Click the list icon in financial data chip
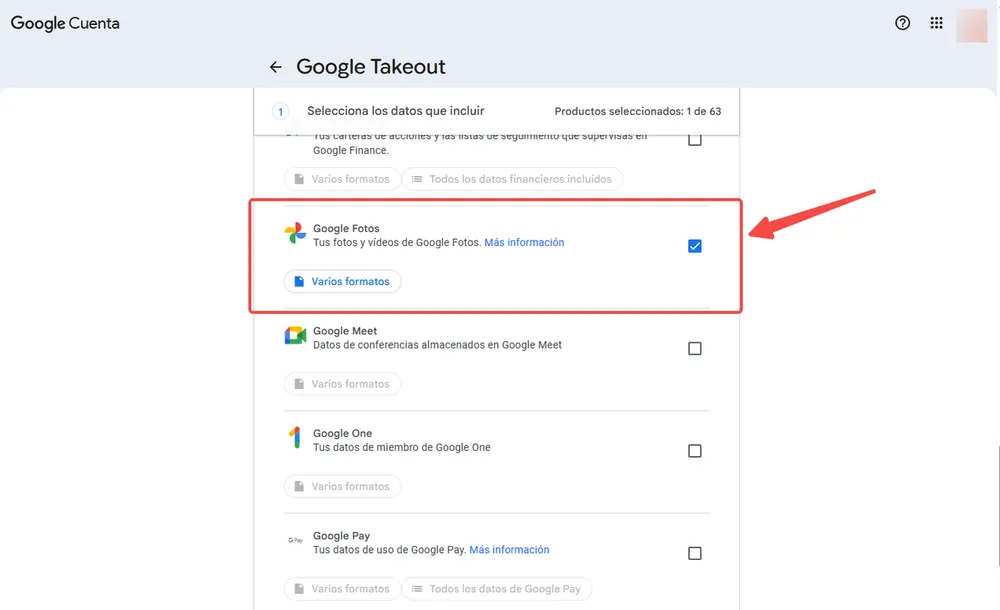The image size is (1000, 610). tap(416, 179)
